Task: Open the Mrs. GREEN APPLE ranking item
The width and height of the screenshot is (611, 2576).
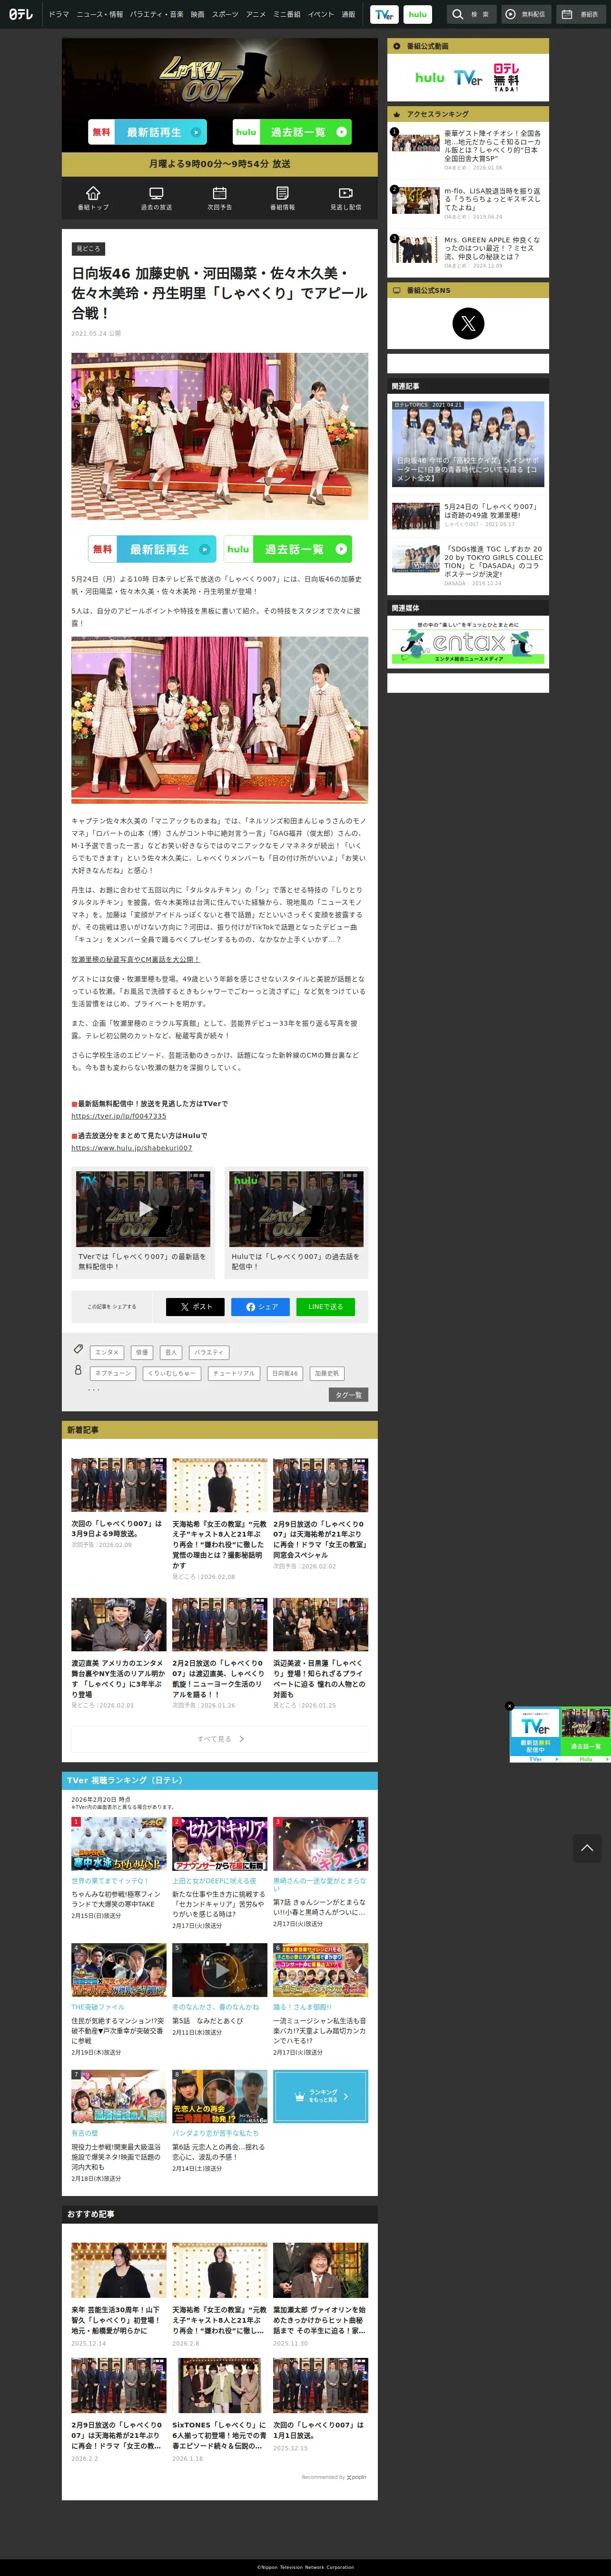Action: [x=468, y=252]
